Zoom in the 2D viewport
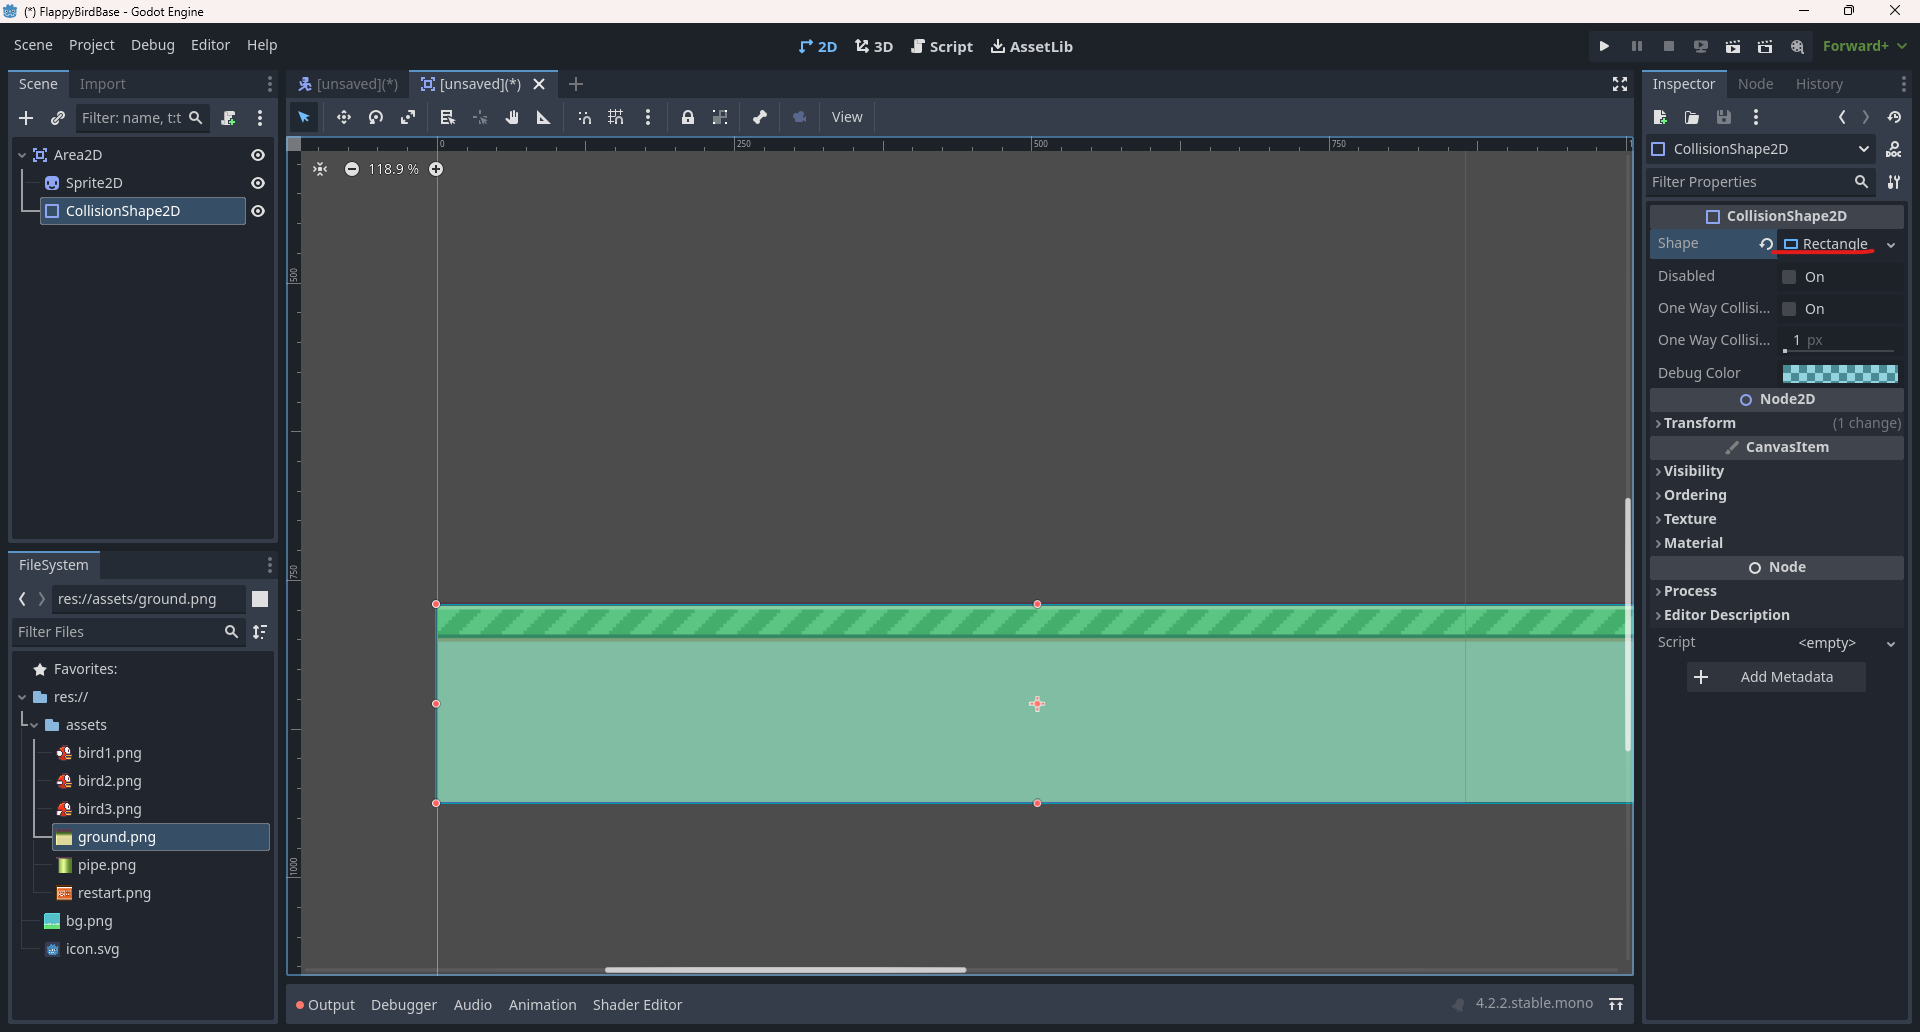 point(436,169)
